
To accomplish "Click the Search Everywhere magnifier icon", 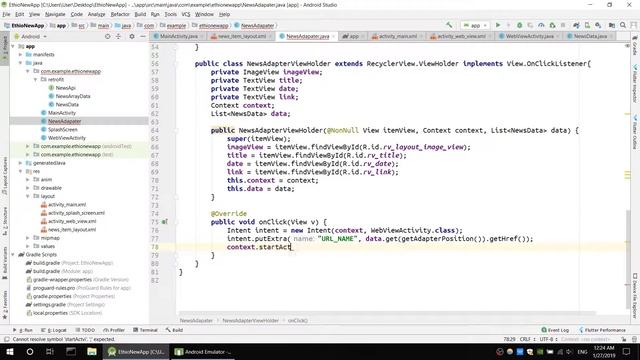I will (x=623, y=25).
